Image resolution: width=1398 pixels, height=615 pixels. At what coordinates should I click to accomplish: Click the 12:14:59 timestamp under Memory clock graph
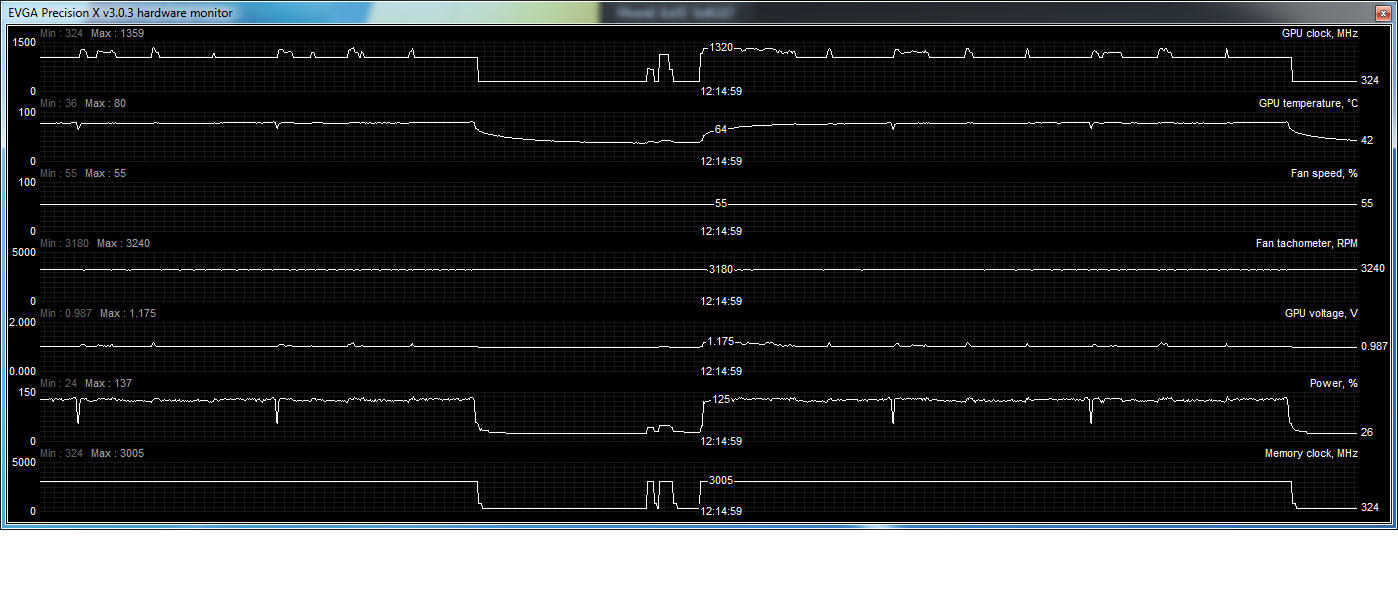(720, 511)
